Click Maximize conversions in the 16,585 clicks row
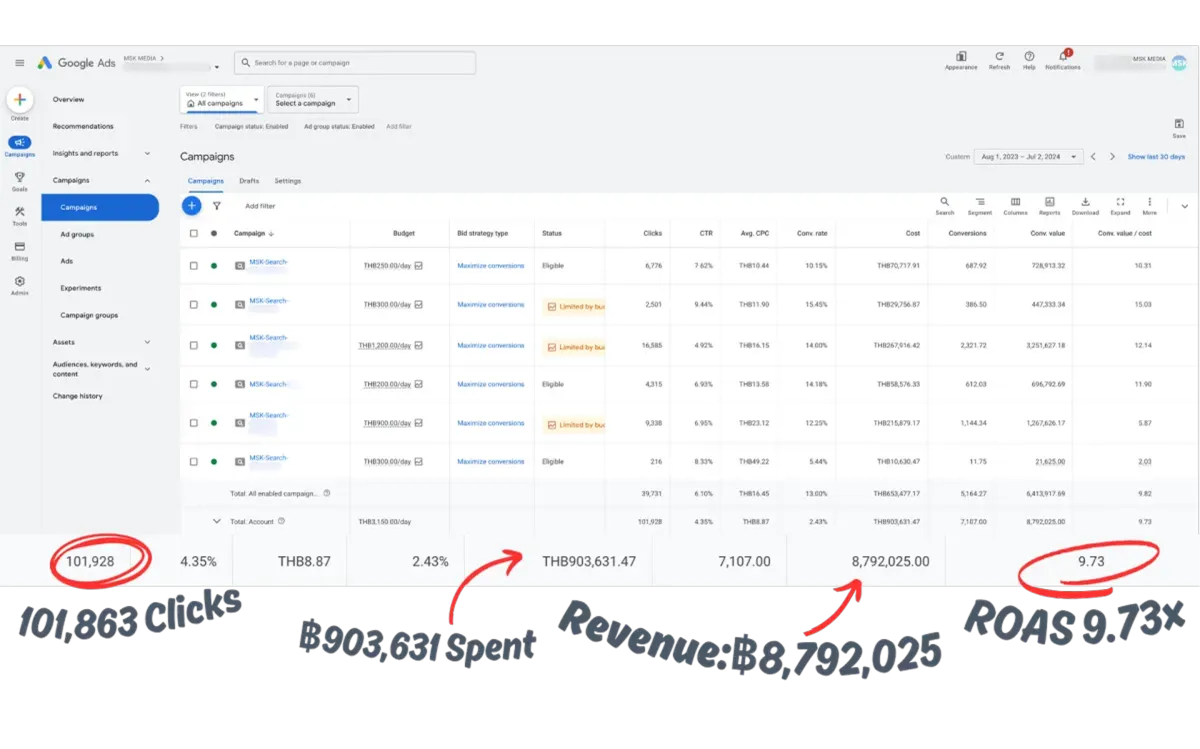This screenshot has height=749, width=1200. (491, 345)
